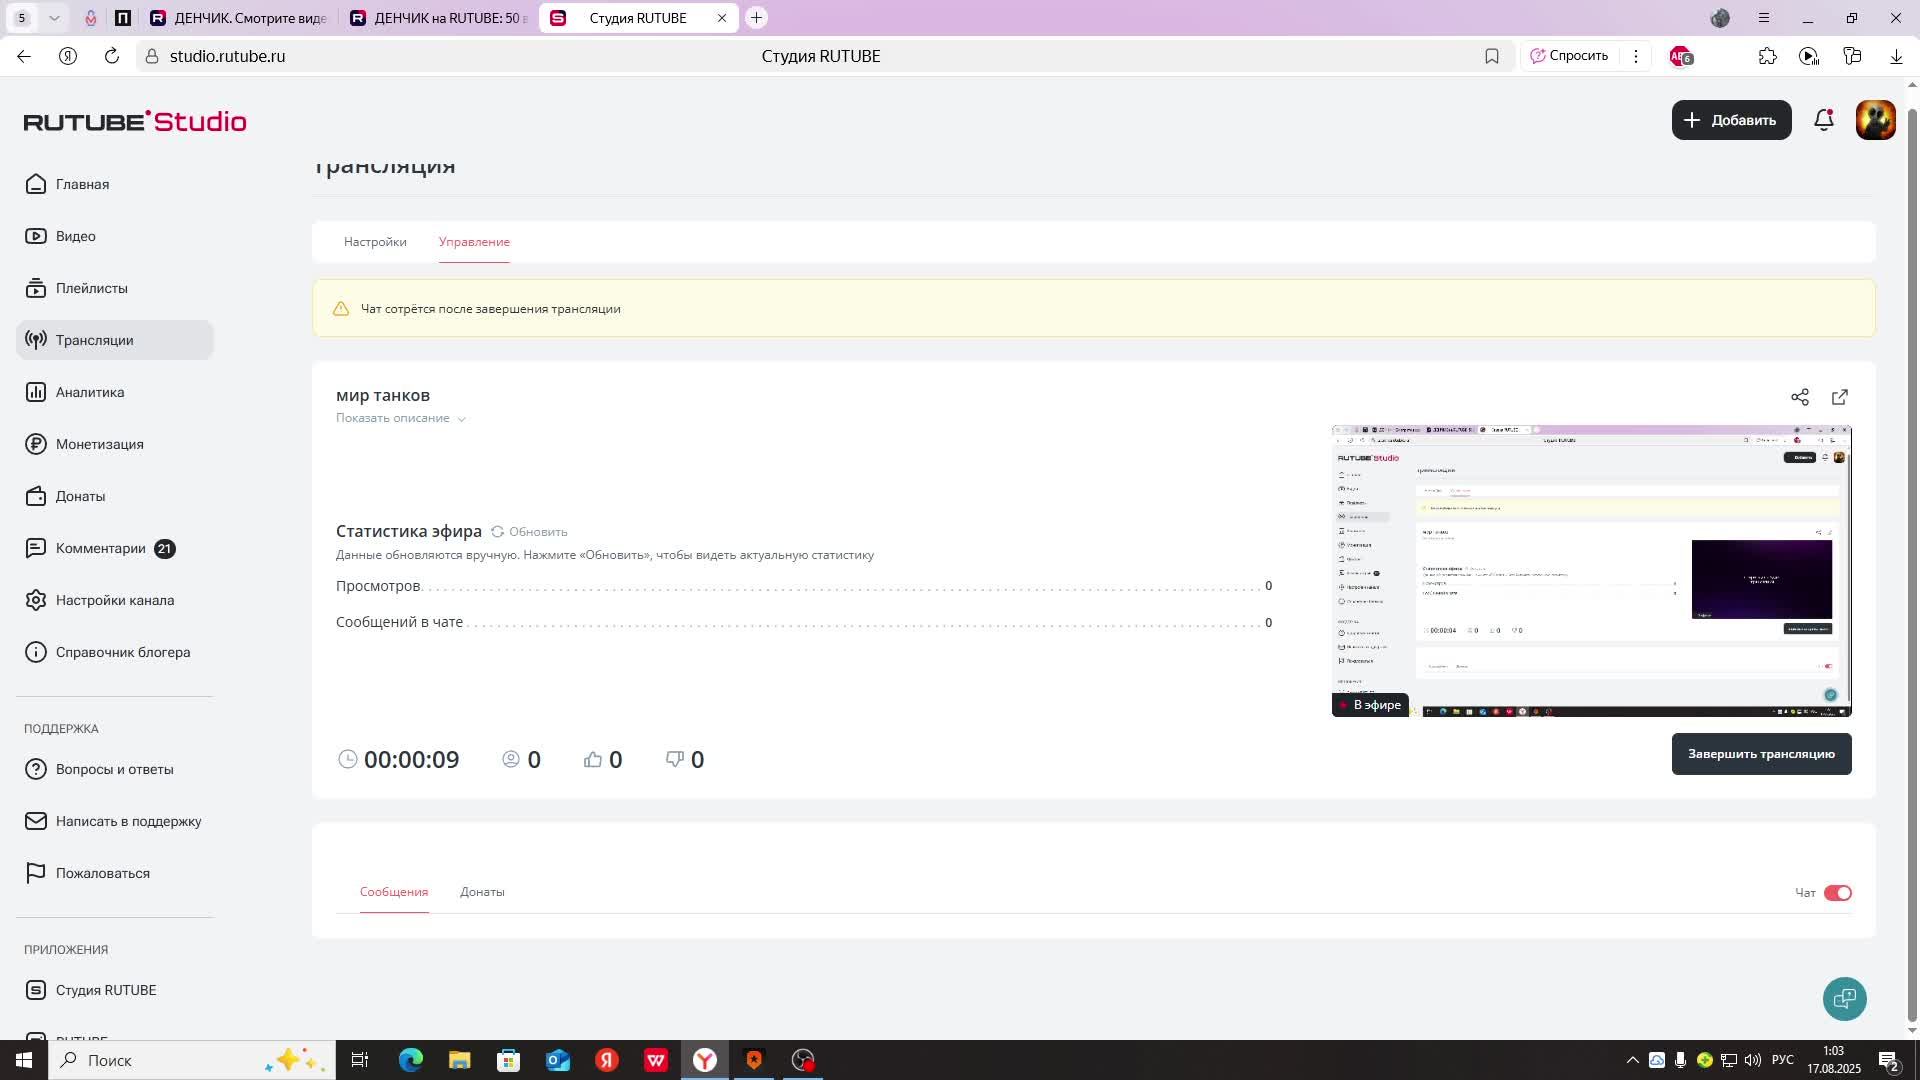Switch to the Настройки tab
The image size is (1920, 1080).
point(375,242)
